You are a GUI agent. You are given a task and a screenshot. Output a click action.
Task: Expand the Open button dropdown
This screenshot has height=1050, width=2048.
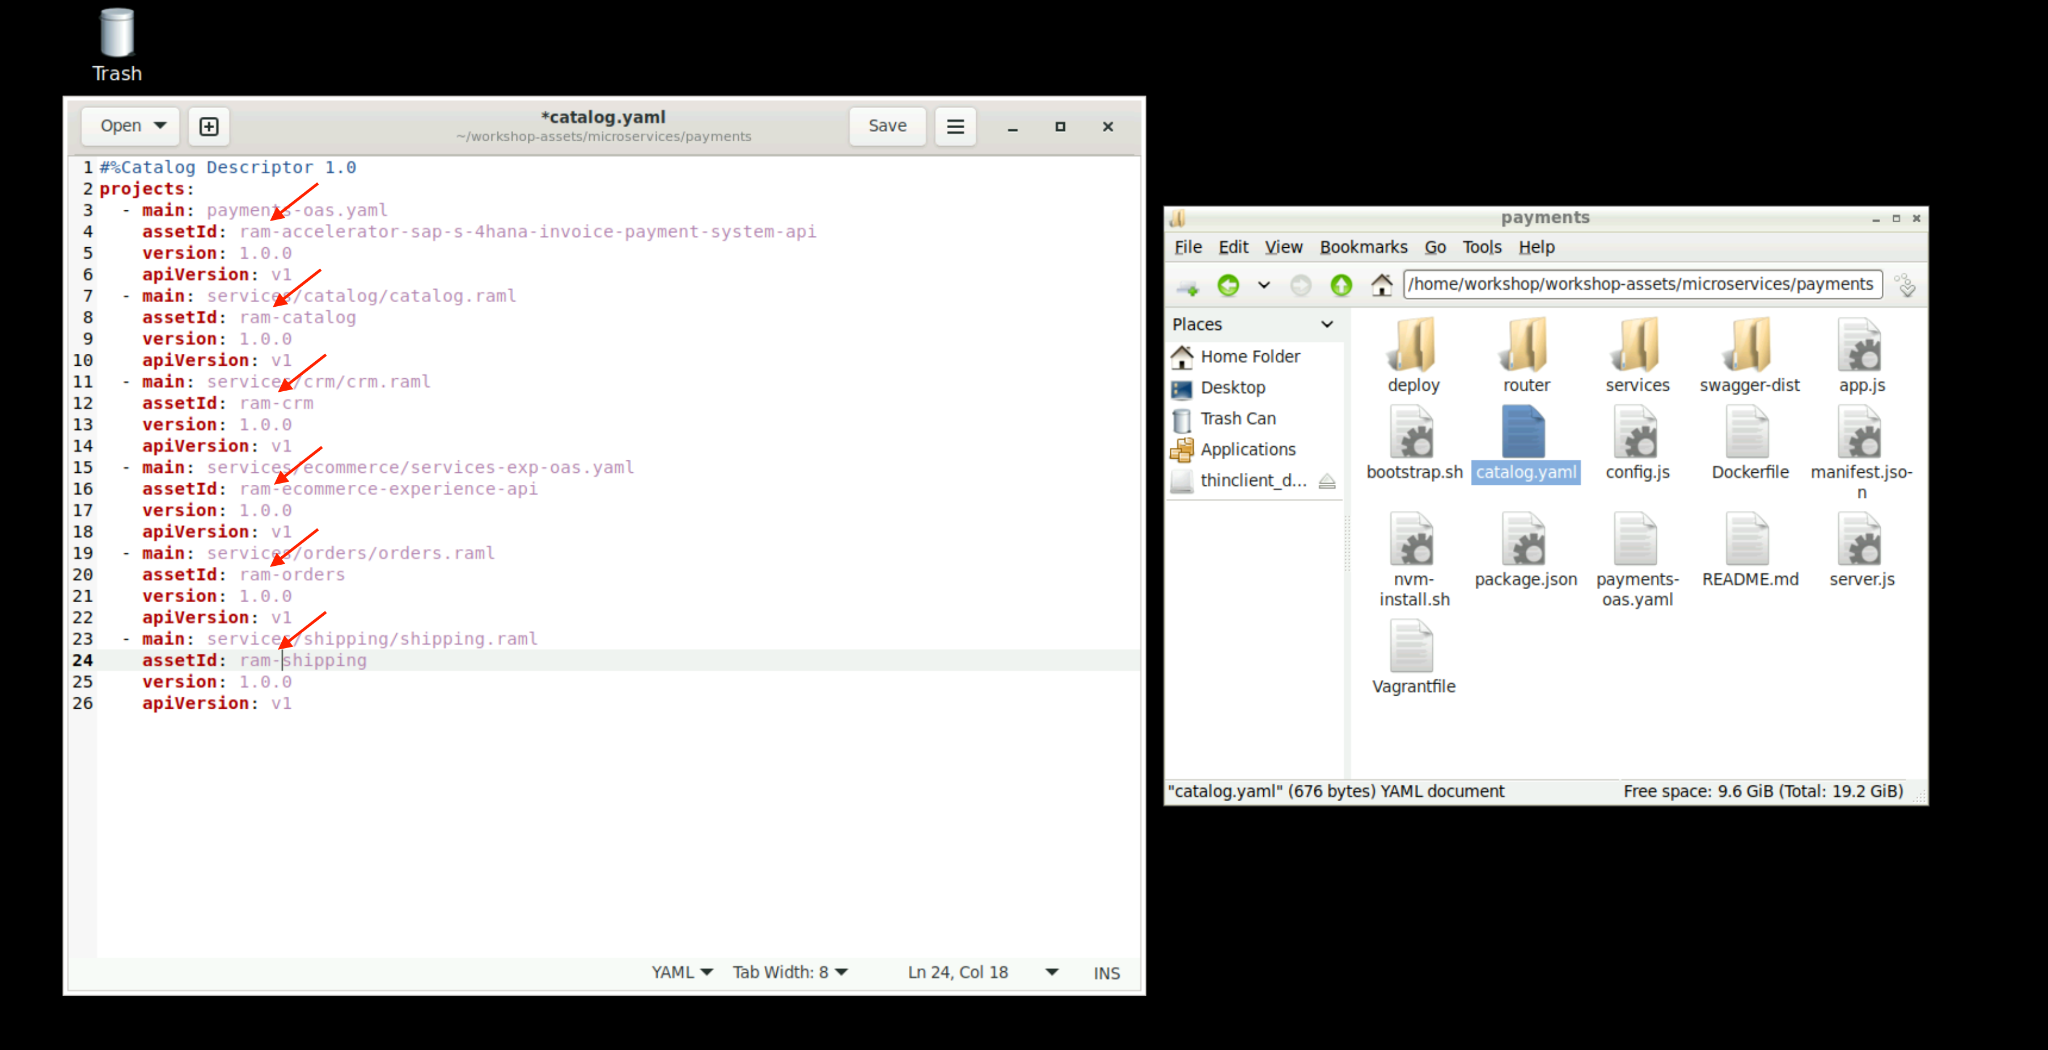pos(160,126)
